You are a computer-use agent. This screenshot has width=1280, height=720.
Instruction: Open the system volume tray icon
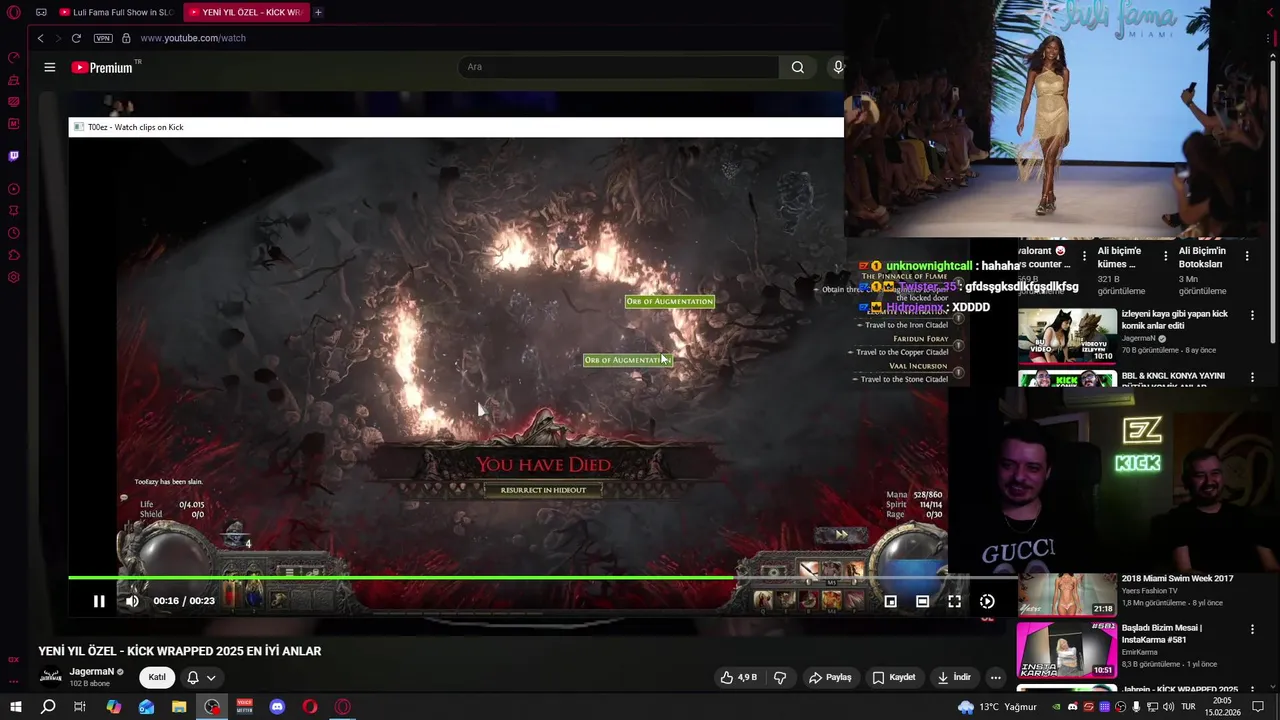[x=1168, y=707]
